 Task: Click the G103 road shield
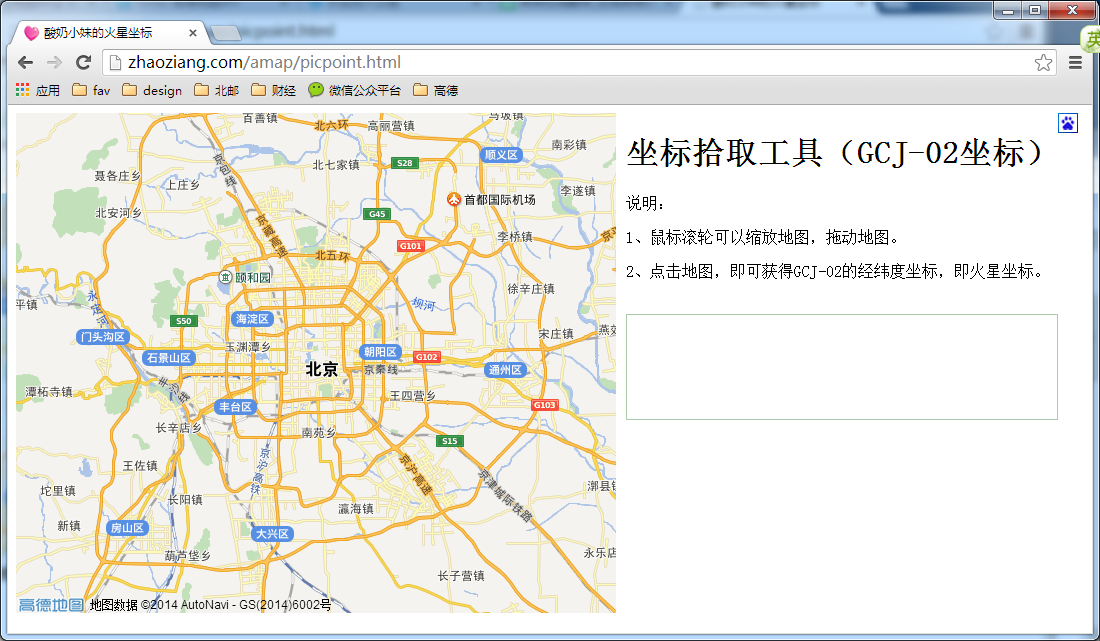(544, 405)
